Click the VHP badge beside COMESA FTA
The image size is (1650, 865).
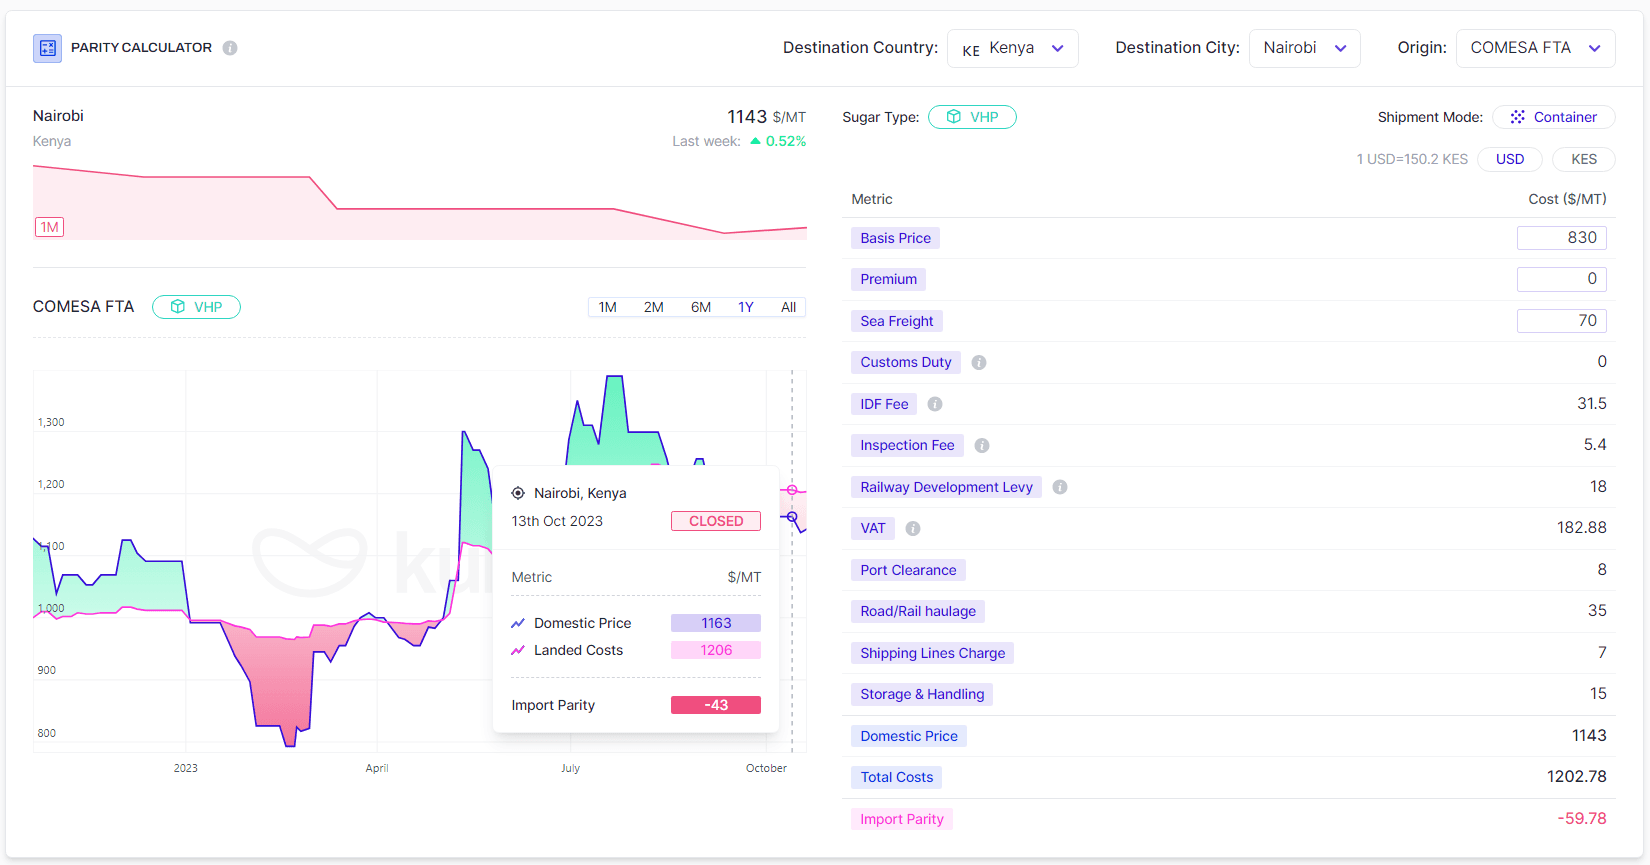point(196,307)
